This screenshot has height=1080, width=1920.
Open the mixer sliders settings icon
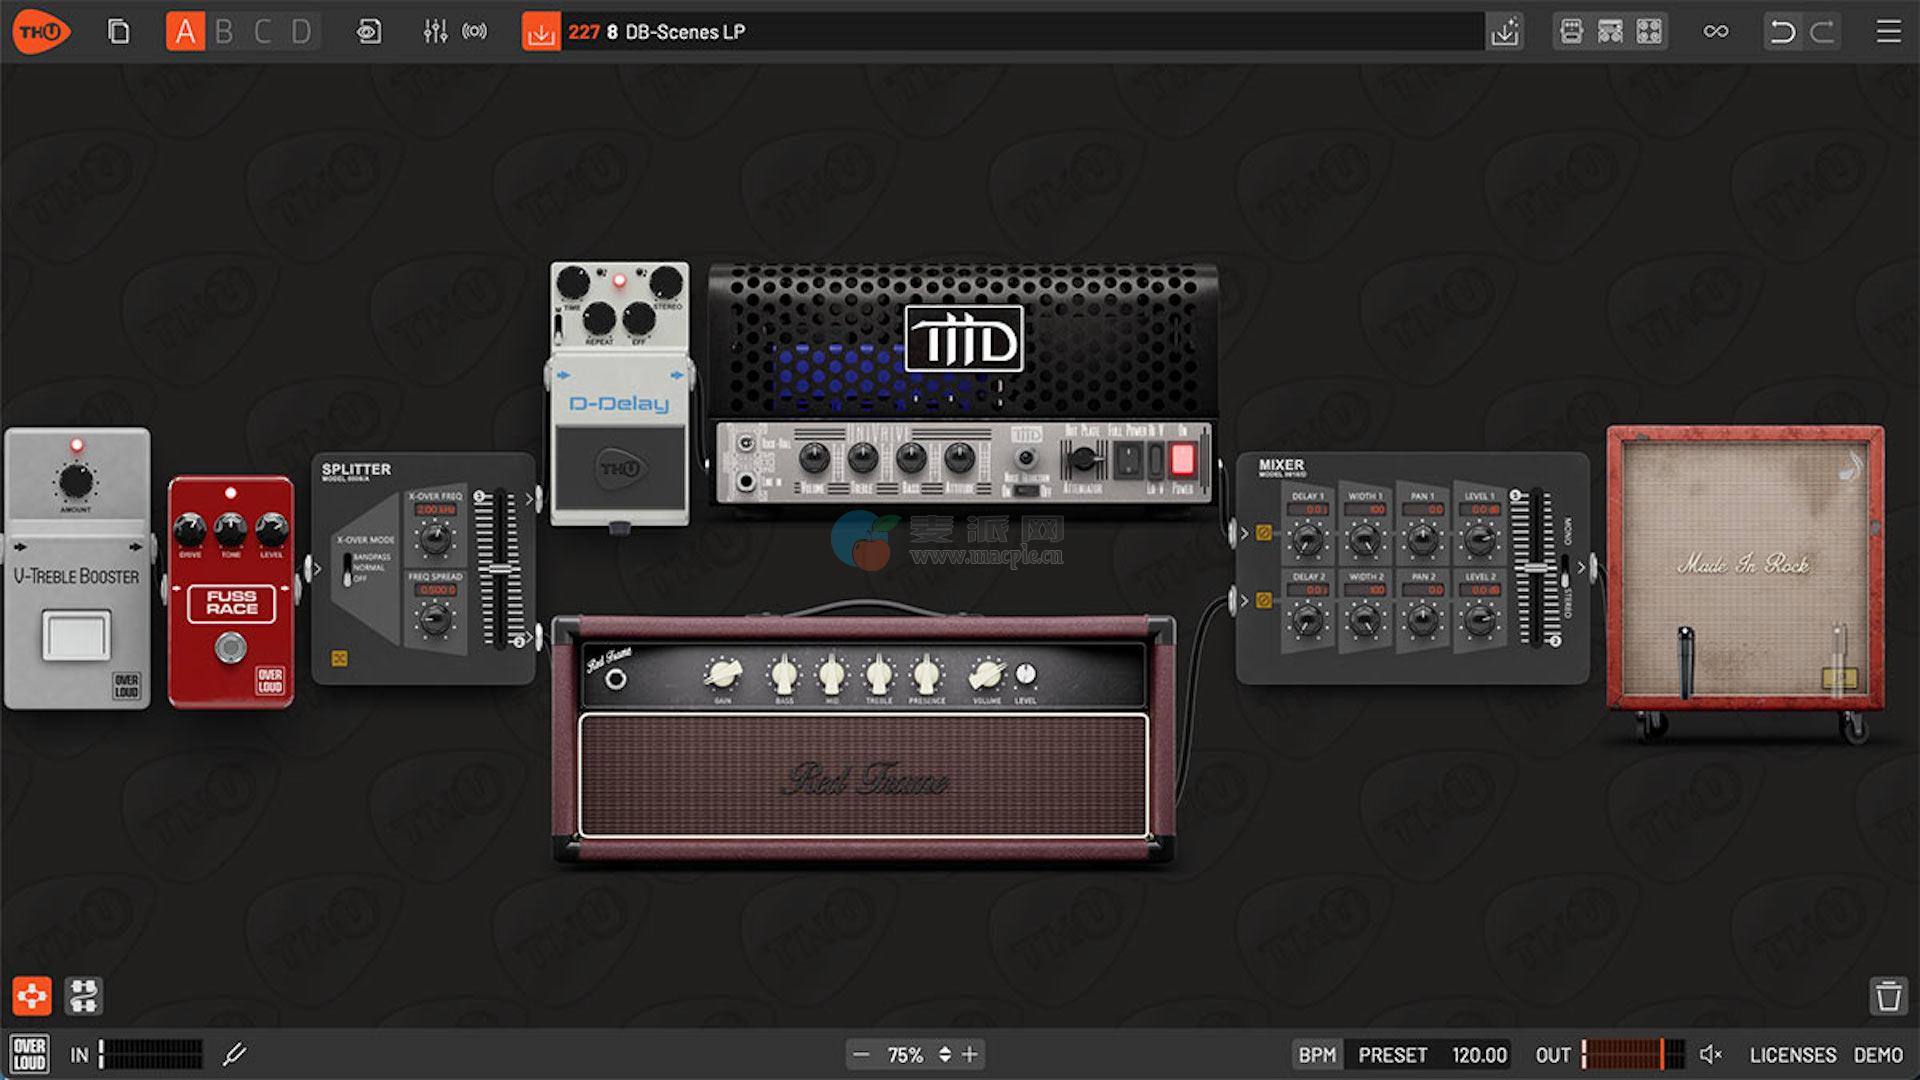coord(435,32)
